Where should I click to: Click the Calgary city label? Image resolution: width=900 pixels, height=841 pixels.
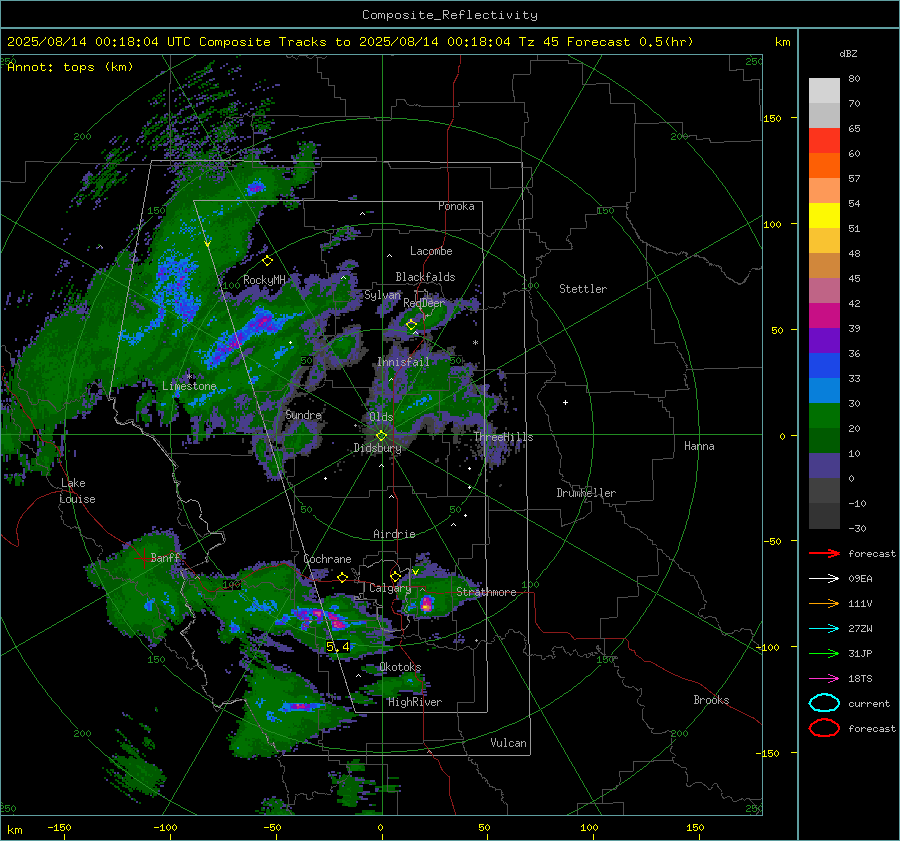tap(390, 588)
